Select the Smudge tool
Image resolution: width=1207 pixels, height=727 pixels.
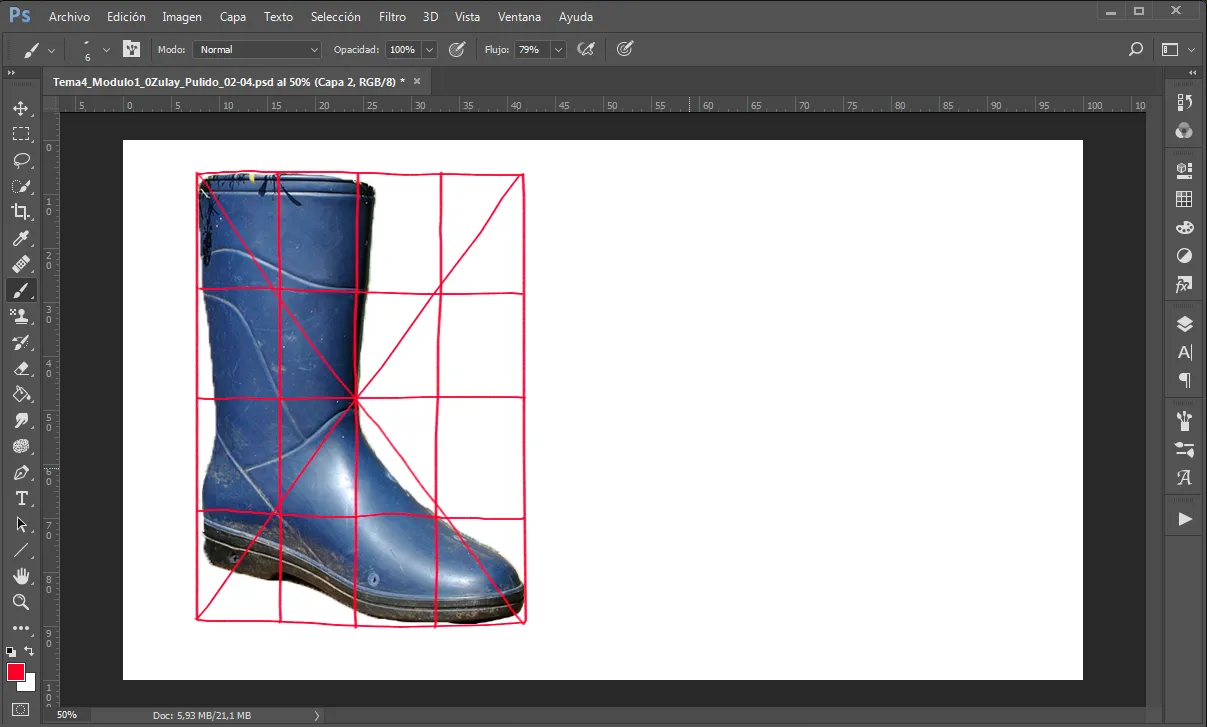[x=21, y=420]
